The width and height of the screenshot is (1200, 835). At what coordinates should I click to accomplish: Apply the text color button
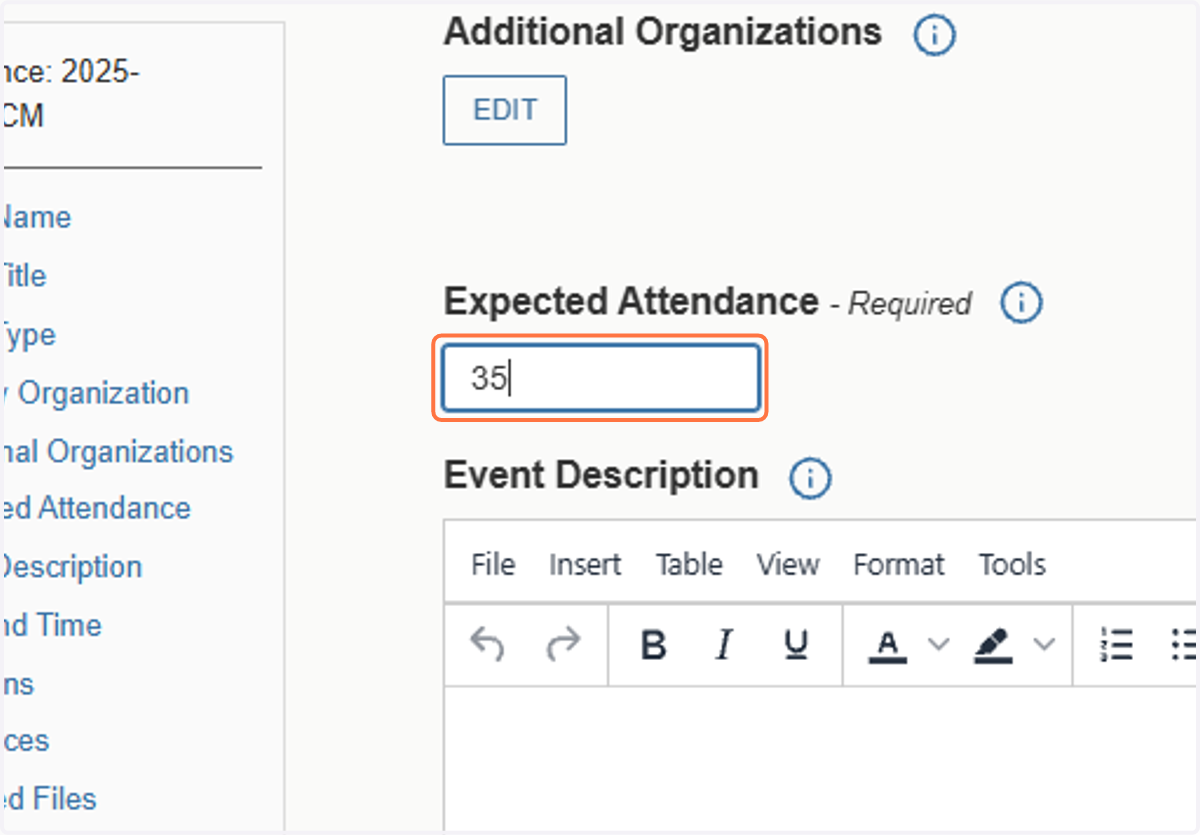coord(887,645)
